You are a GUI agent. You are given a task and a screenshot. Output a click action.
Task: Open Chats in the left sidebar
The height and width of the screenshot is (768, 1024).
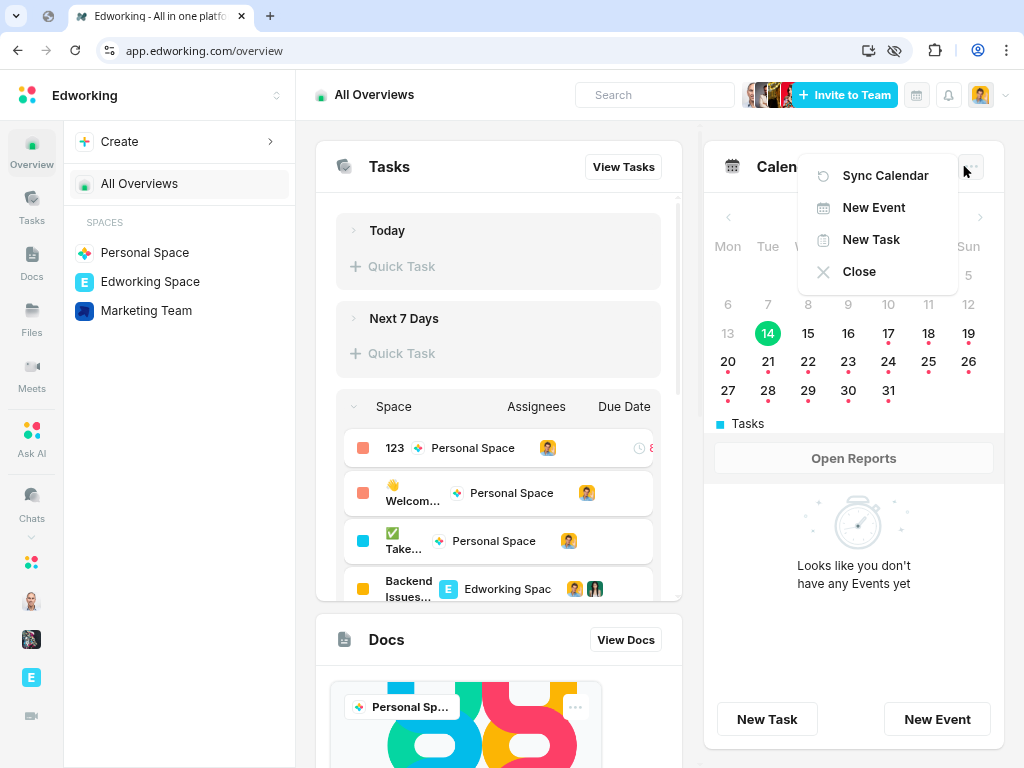[31, 503]
